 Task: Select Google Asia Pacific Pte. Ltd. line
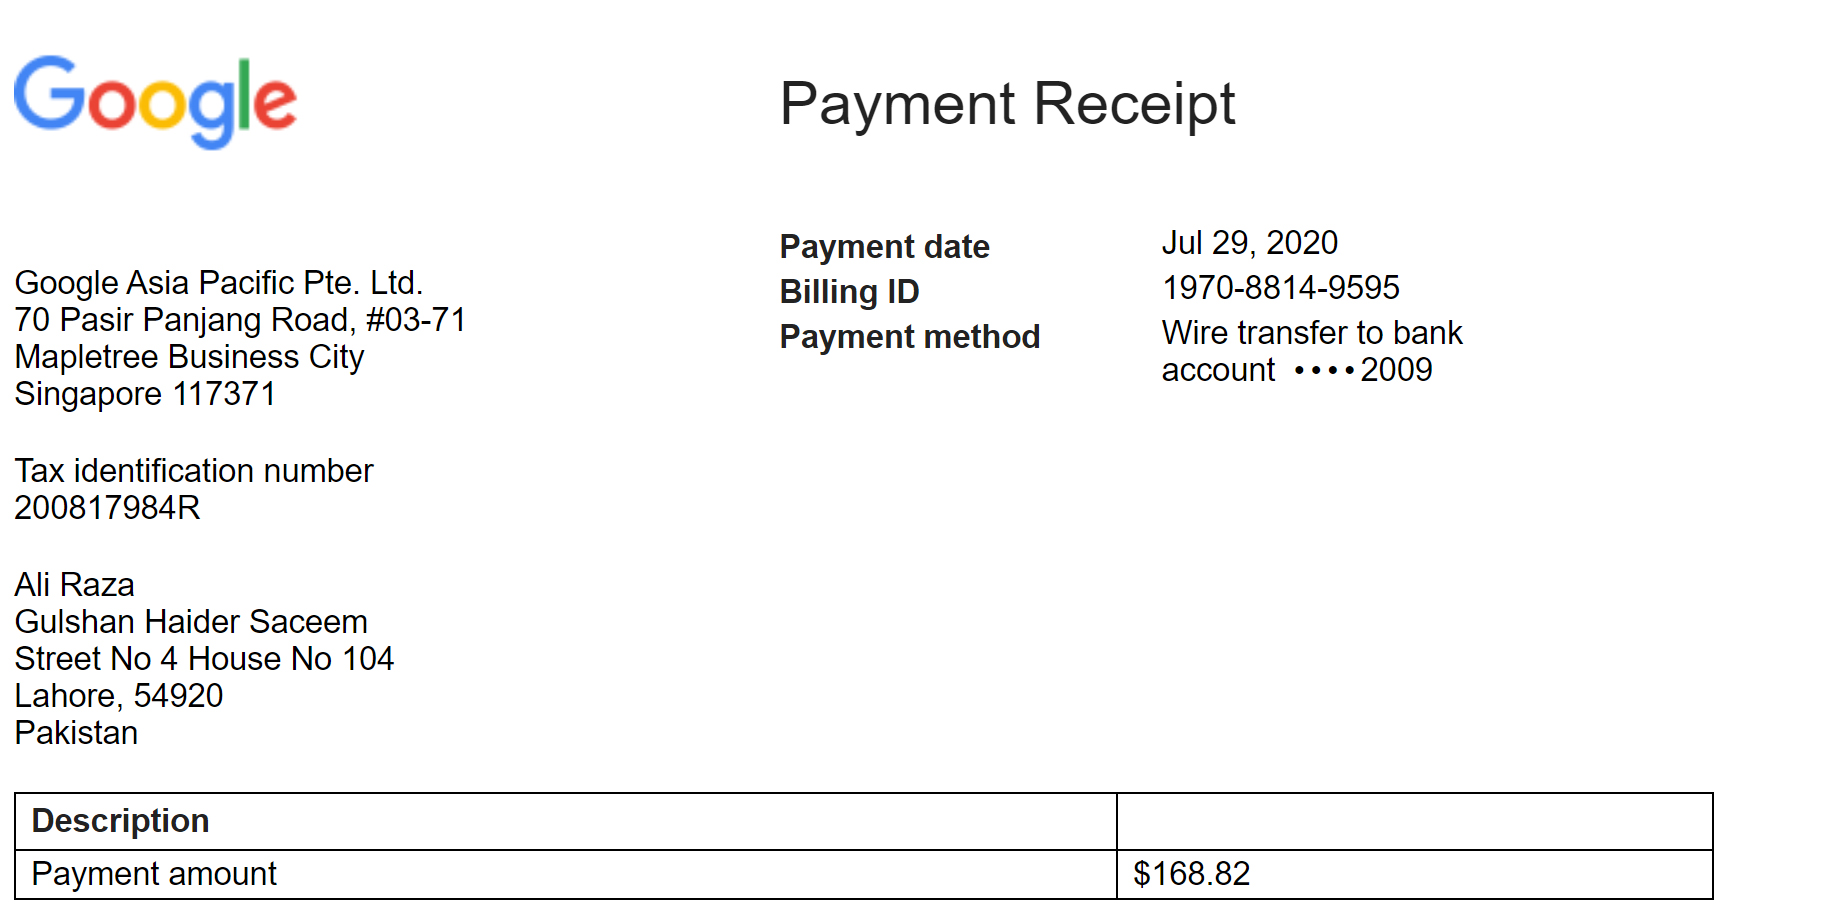pos(219,283)
